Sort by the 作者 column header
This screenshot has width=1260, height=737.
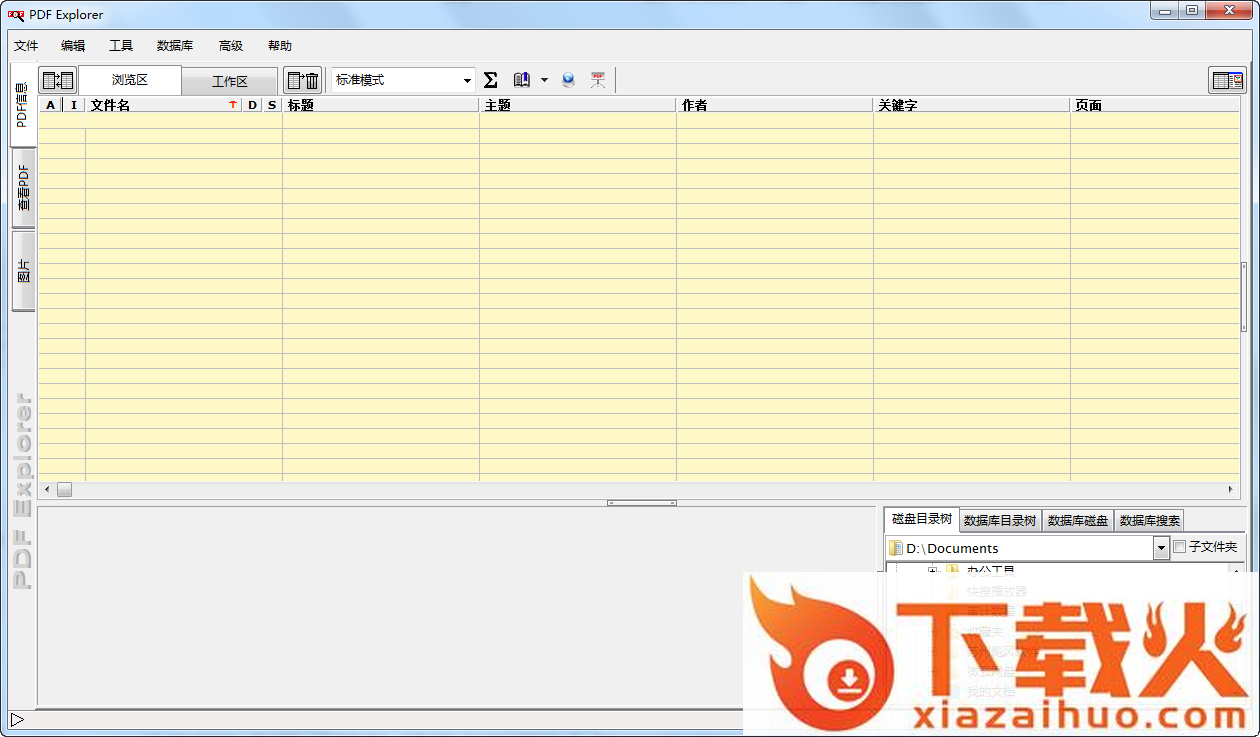click(x=775, y=105)
